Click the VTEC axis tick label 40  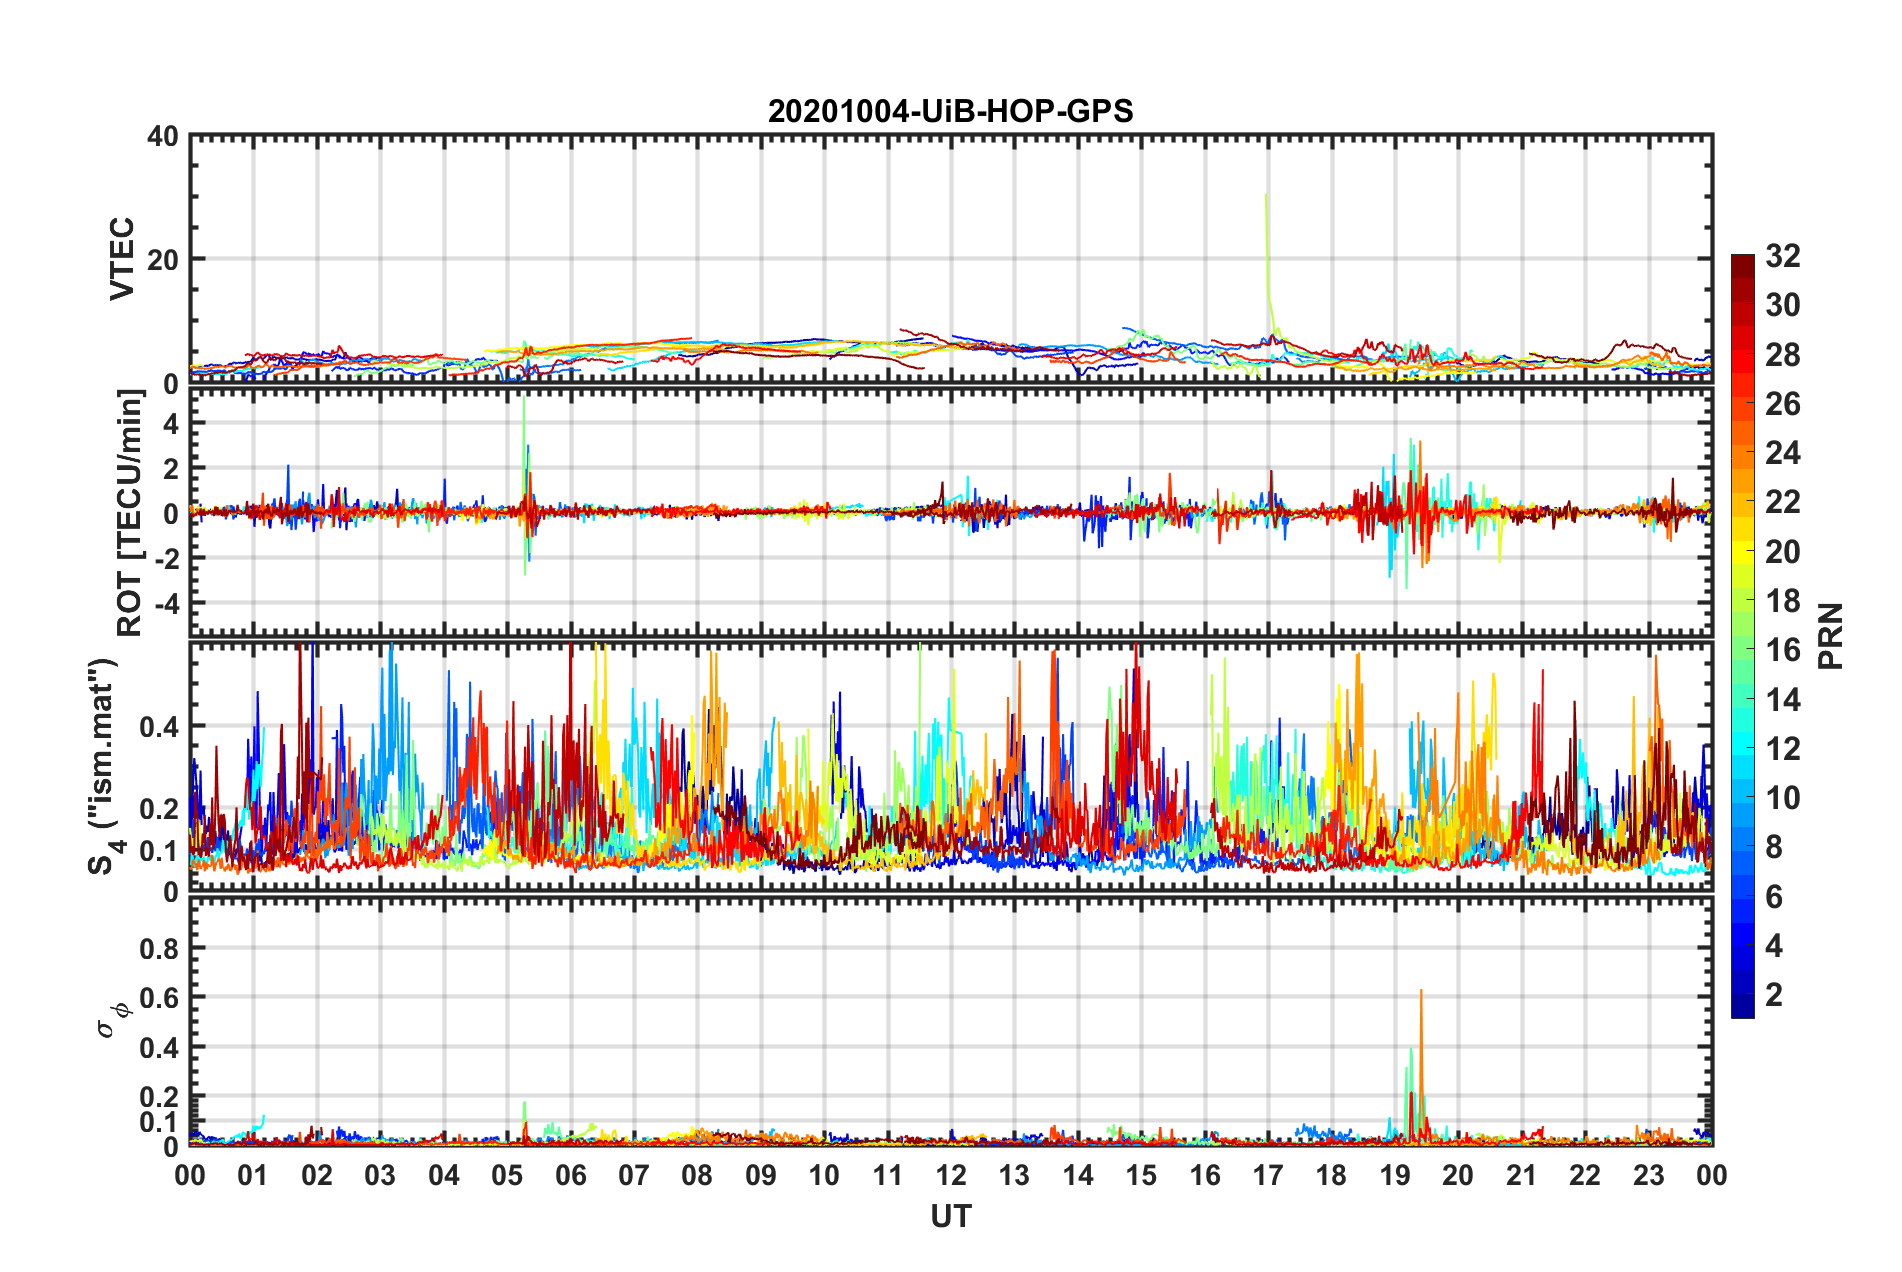pos(162,137)
